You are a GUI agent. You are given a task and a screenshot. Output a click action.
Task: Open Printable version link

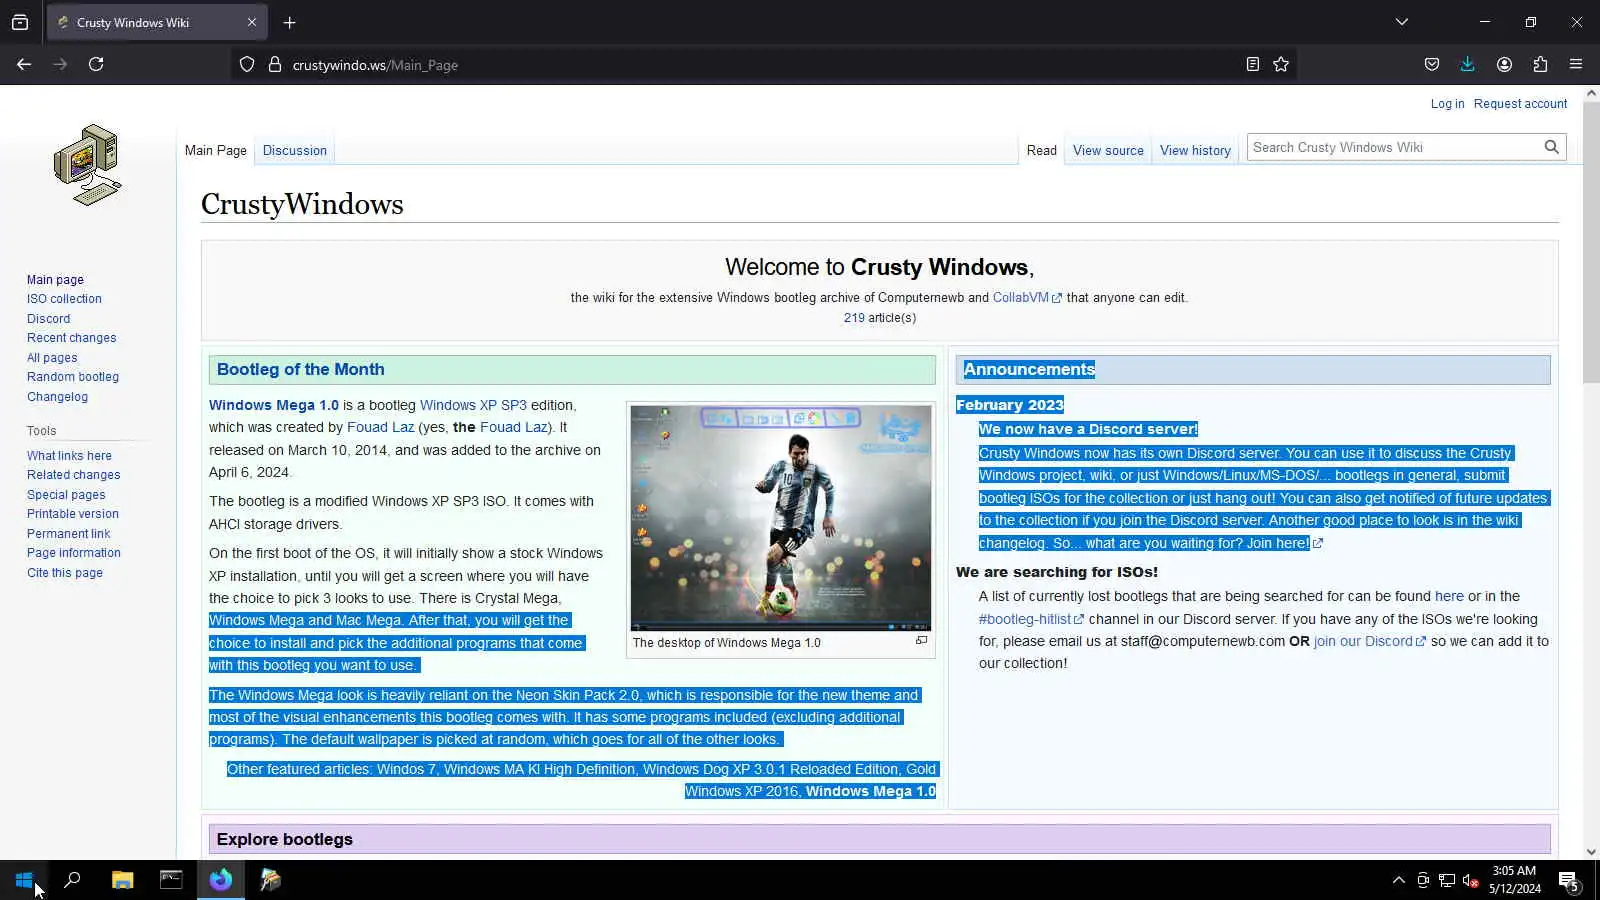[x=73, y=514]
